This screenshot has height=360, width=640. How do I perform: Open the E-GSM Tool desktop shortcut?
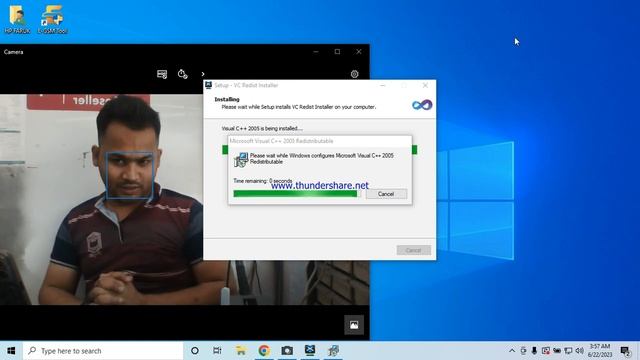pyautogui.click(x=53, y=19)
